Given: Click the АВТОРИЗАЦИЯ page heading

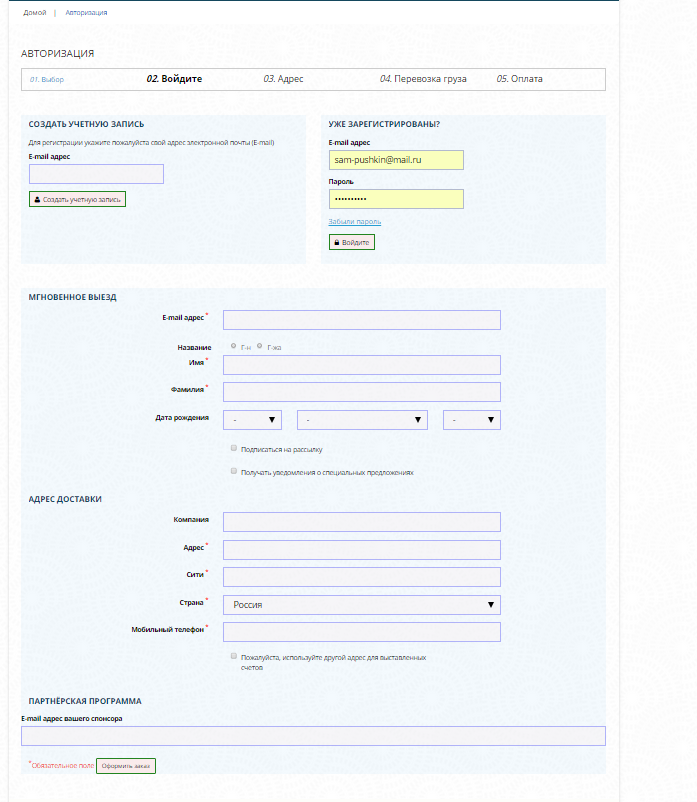Looking at the screenshot, I should click(x=57, y=54).
